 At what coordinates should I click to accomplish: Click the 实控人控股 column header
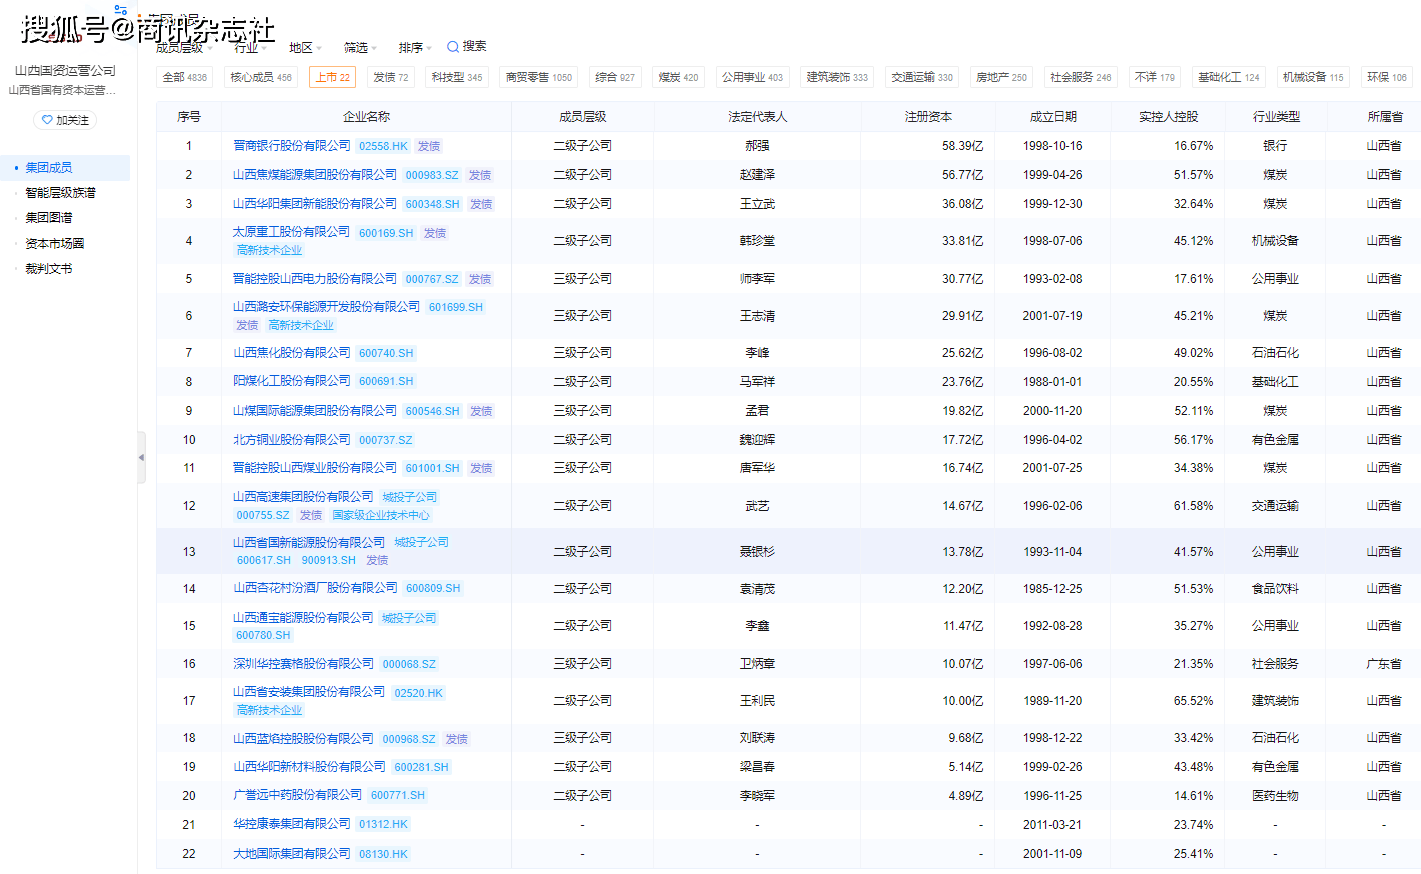pyautogui.click(x=1168, y=117)
